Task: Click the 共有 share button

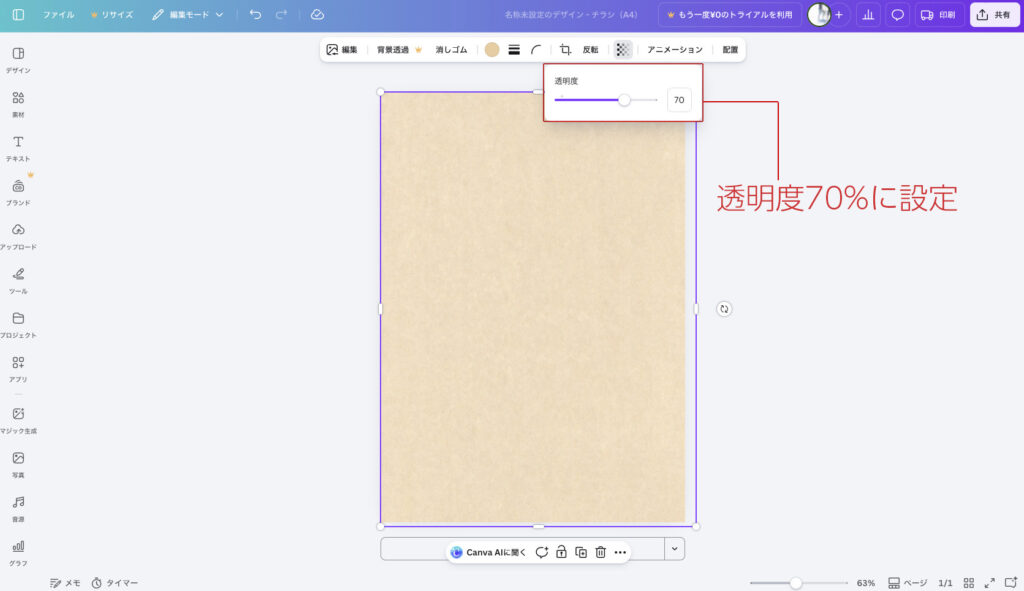Action: [x=993, y=15]
